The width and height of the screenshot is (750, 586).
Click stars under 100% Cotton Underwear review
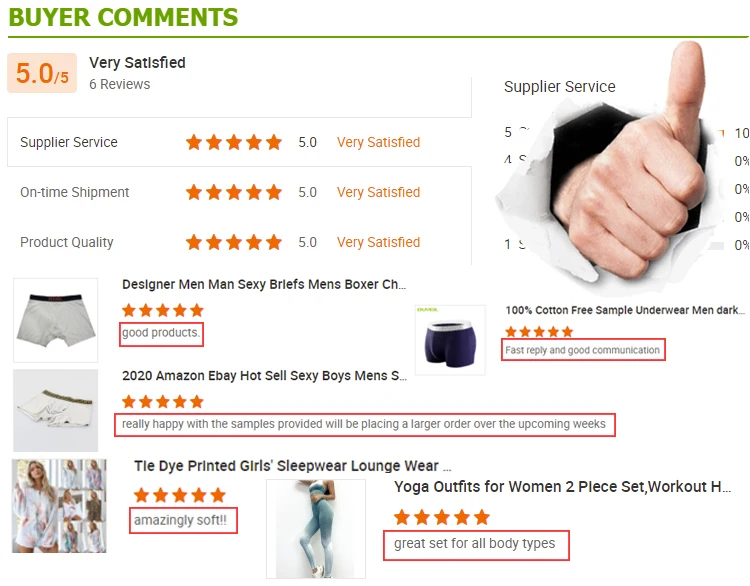539,332
